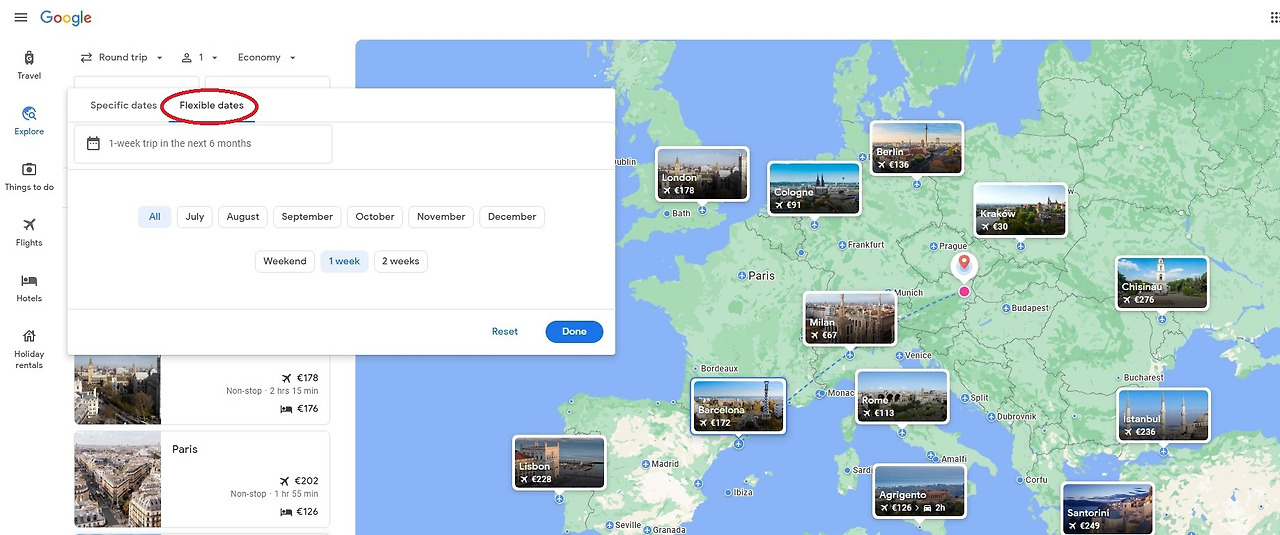Click the Budapest label on the map
Image resolution: width=1280 pixels, height=535 pixels.
coord(1030,308)
